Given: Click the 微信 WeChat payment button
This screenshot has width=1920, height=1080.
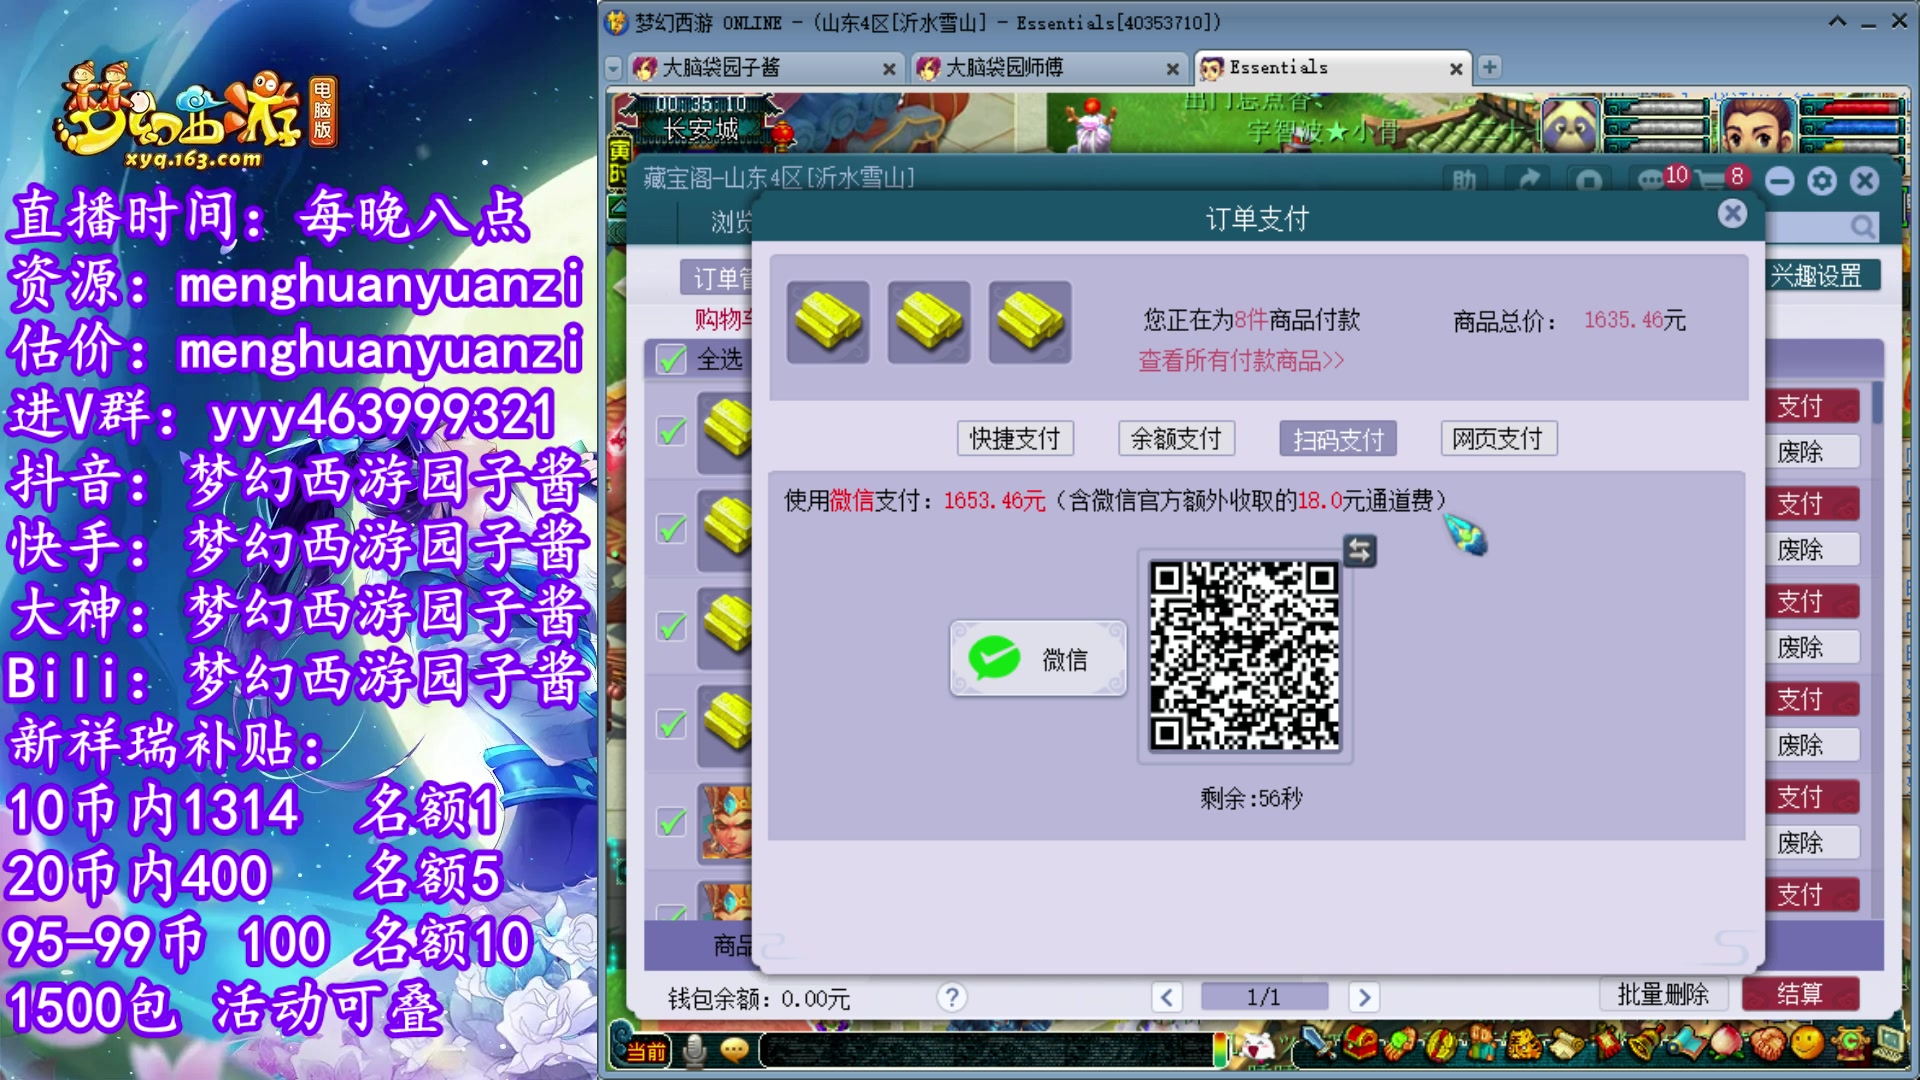Looking at the screenshot, I should click(x=1038, y=659).
